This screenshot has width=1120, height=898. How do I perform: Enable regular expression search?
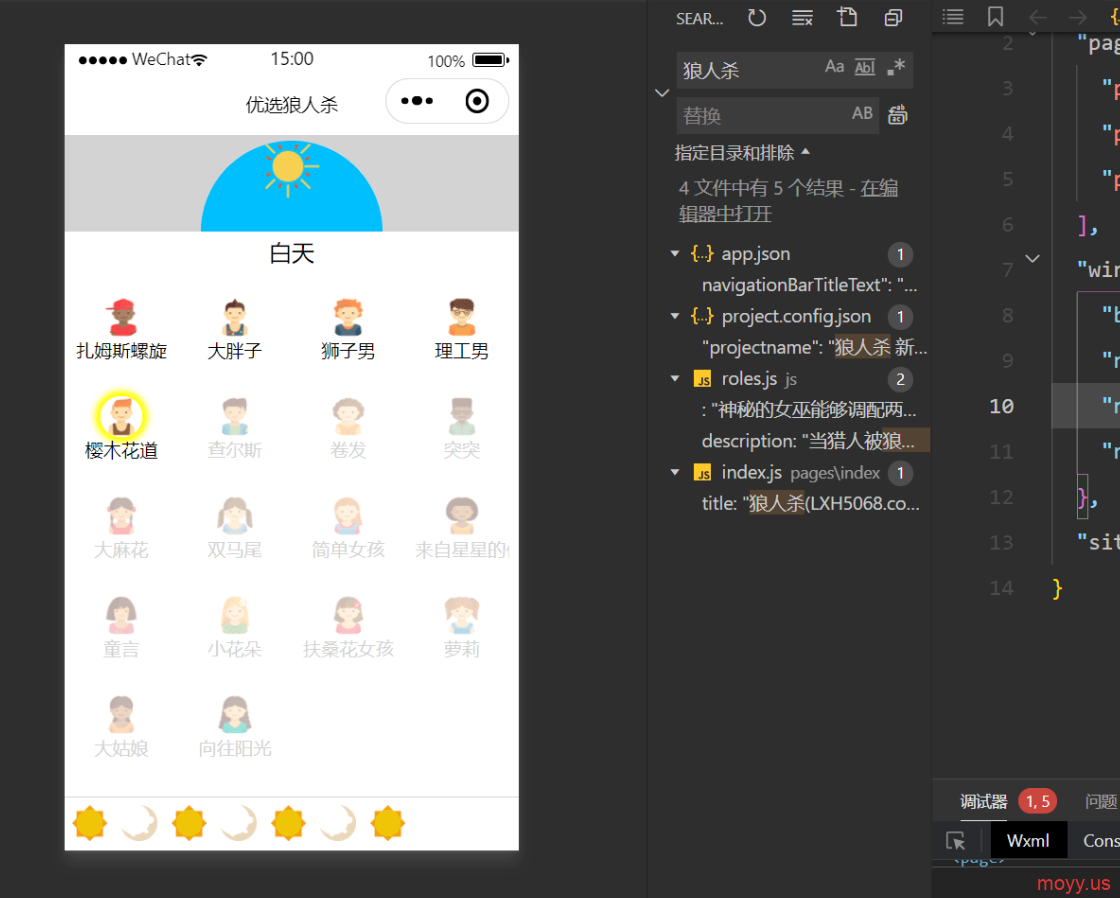(x=896, y=67)
